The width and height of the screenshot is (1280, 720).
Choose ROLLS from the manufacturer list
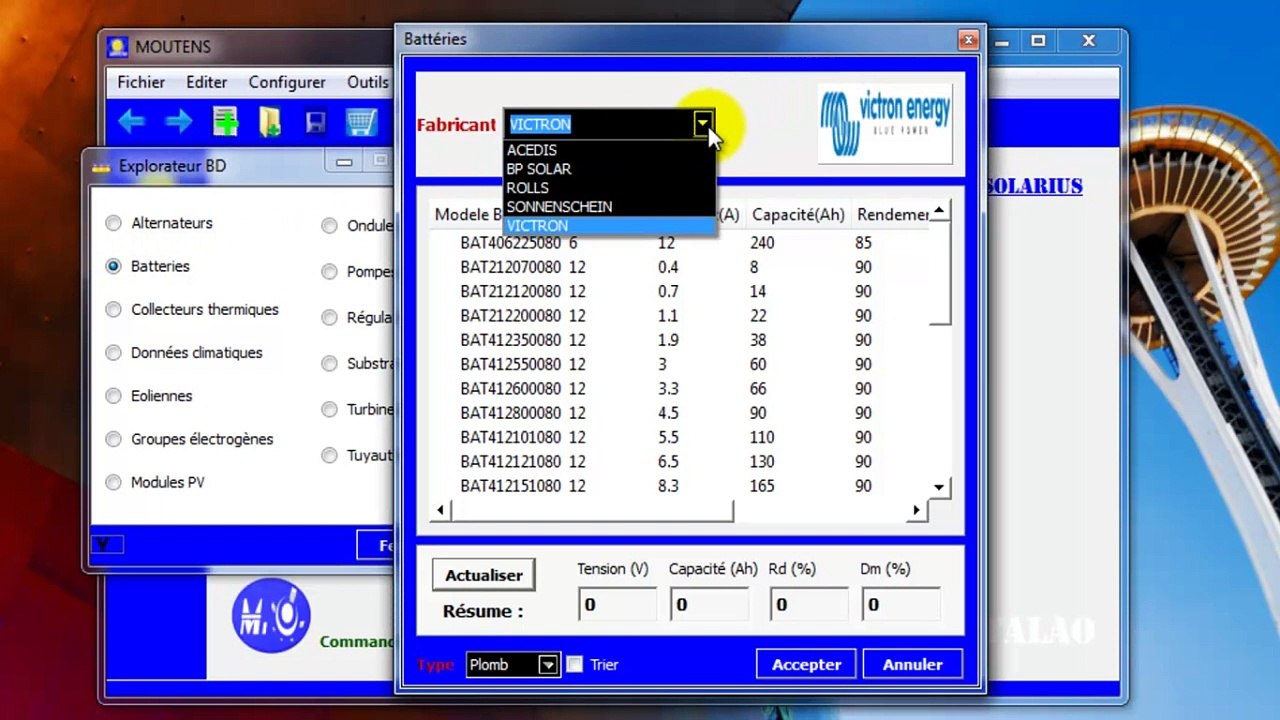pyautogui.click(x=609, y=188)
